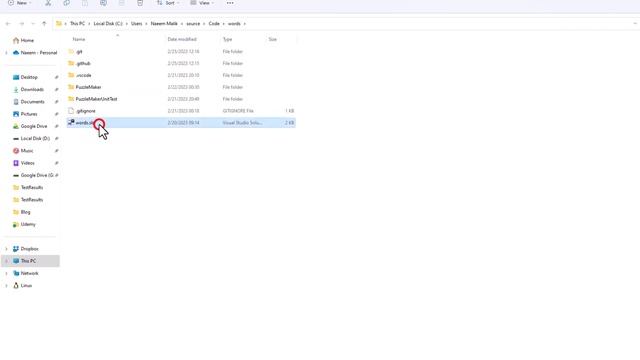Select Code in the breadcrumb path
Viewport: 640px width, 360px height.
click(x=214, y=24)
